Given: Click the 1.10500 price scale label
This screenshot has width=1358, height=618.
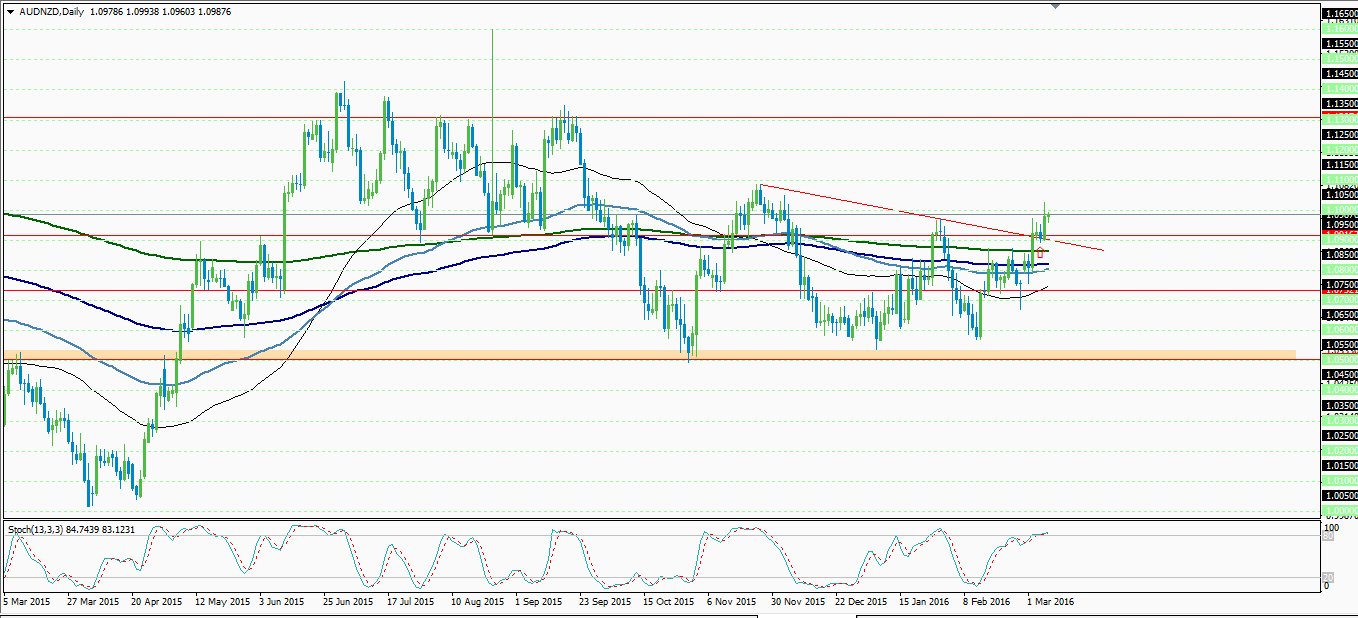Looking at the screenshot, I should [x=1340, y=195].
